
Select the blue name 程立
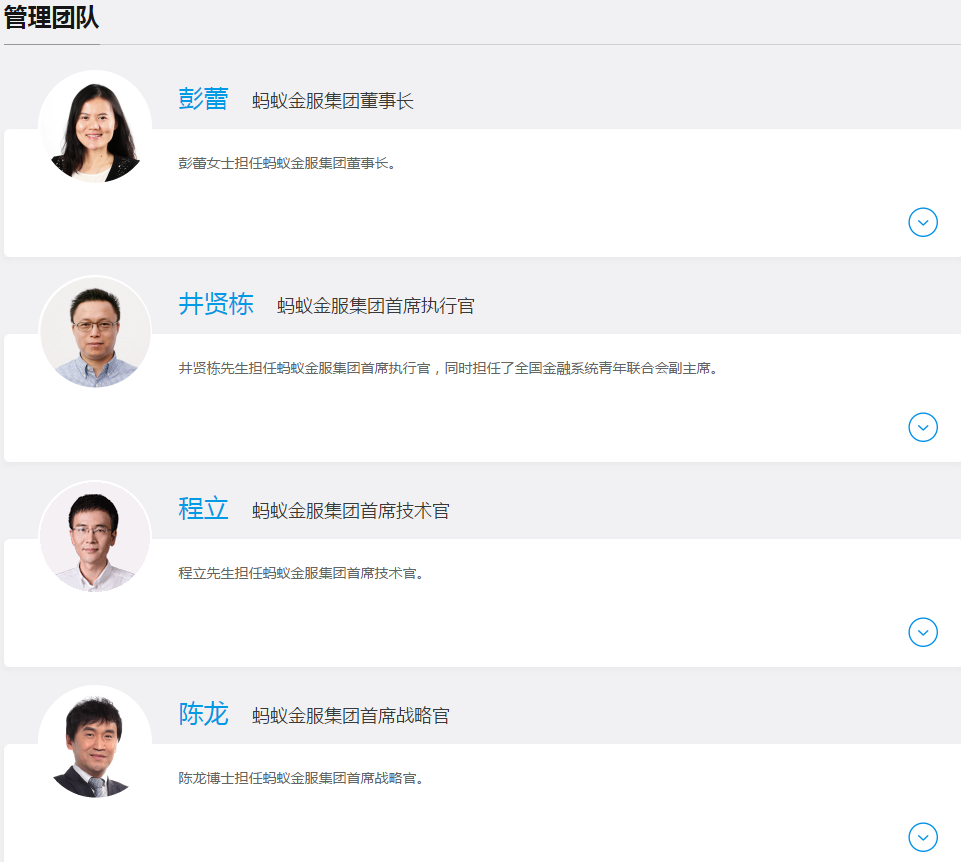pos(203,509)
